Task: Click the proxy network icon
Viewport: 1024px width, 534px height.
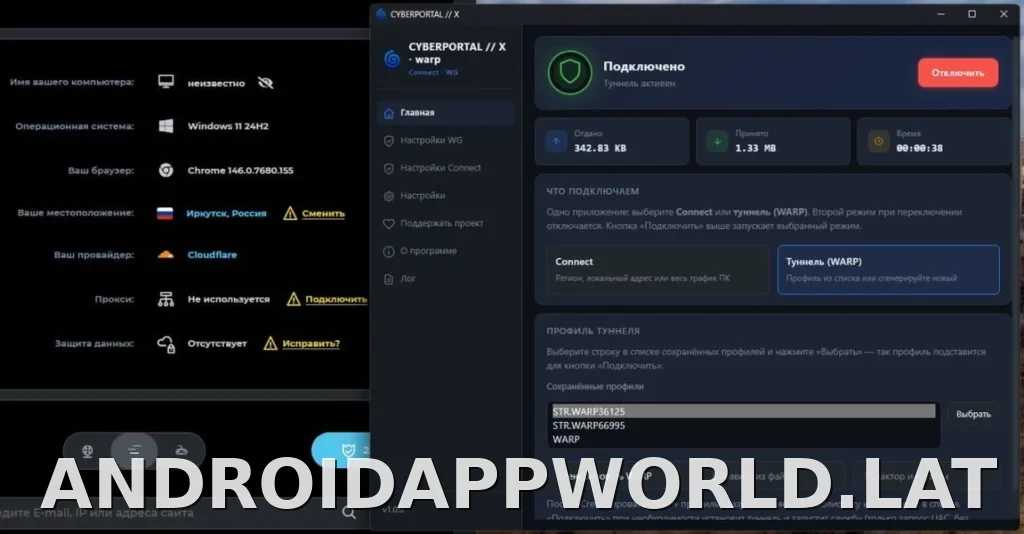Action: [166, 299]
